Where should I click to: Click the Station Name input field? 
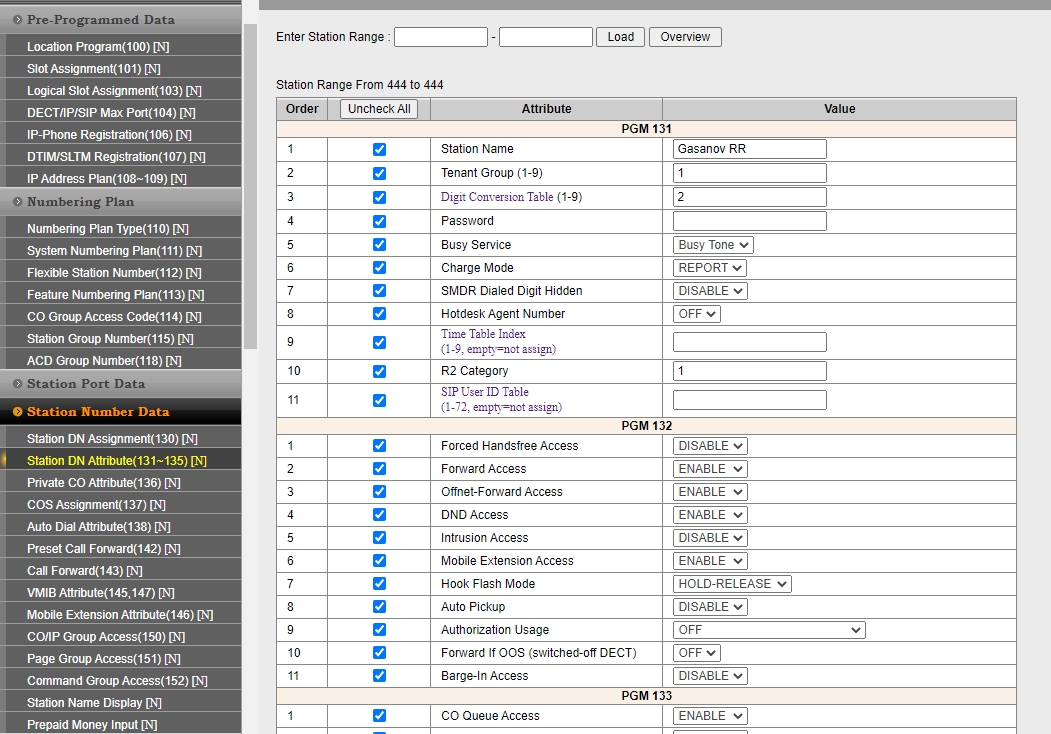pyautogui.click(x=750, y=149)
